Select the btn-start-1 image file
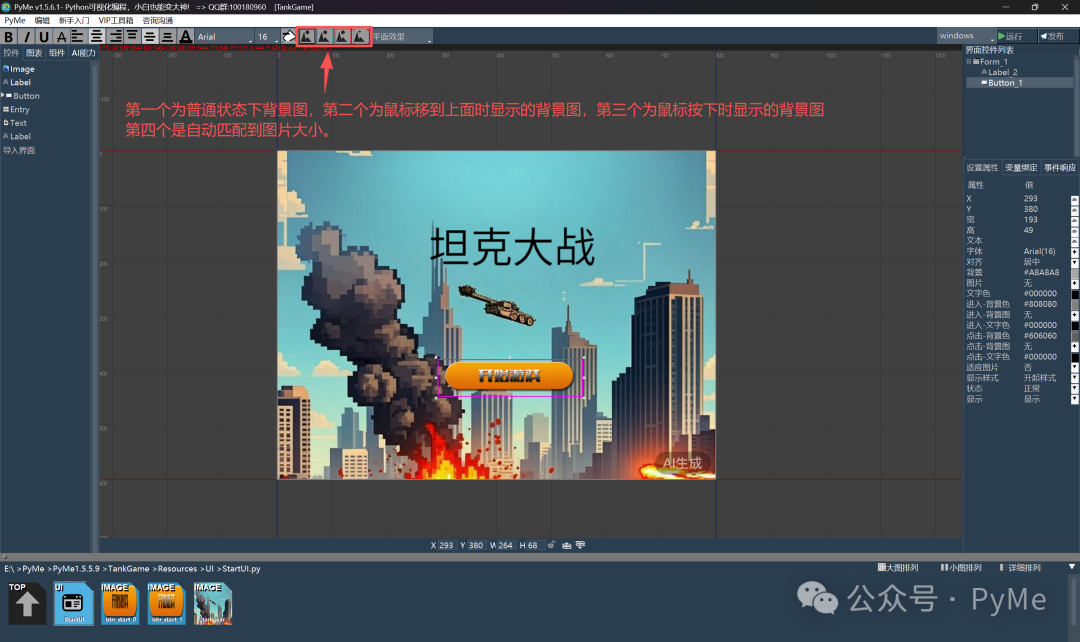 (x=167, y=603)
